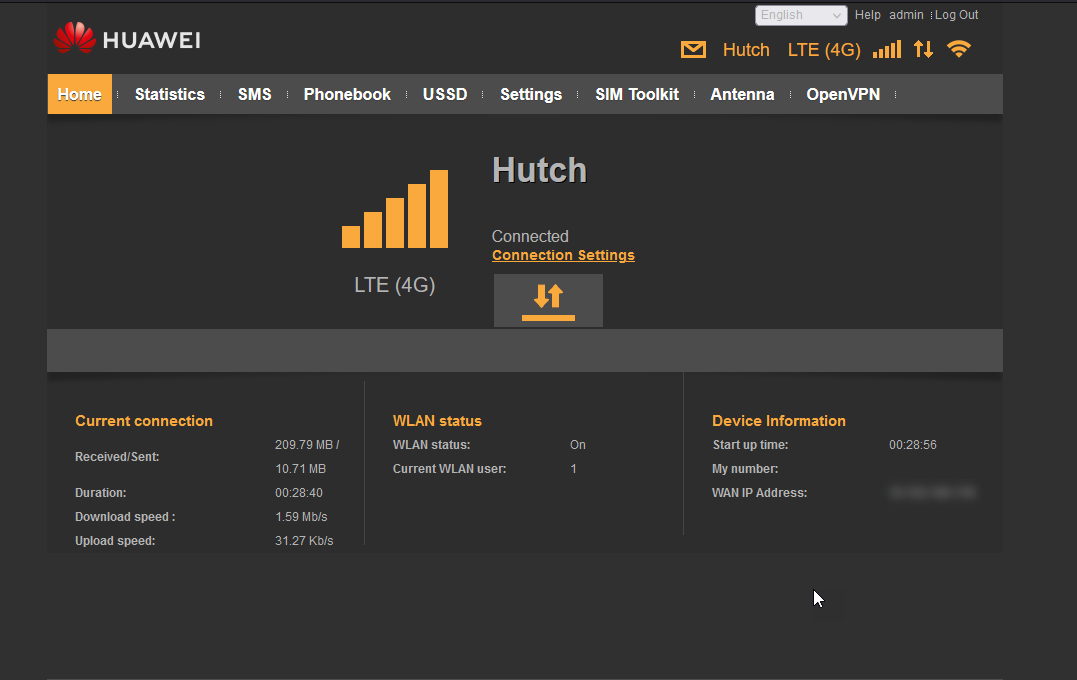Open the SMS tab

coord(254,94)
